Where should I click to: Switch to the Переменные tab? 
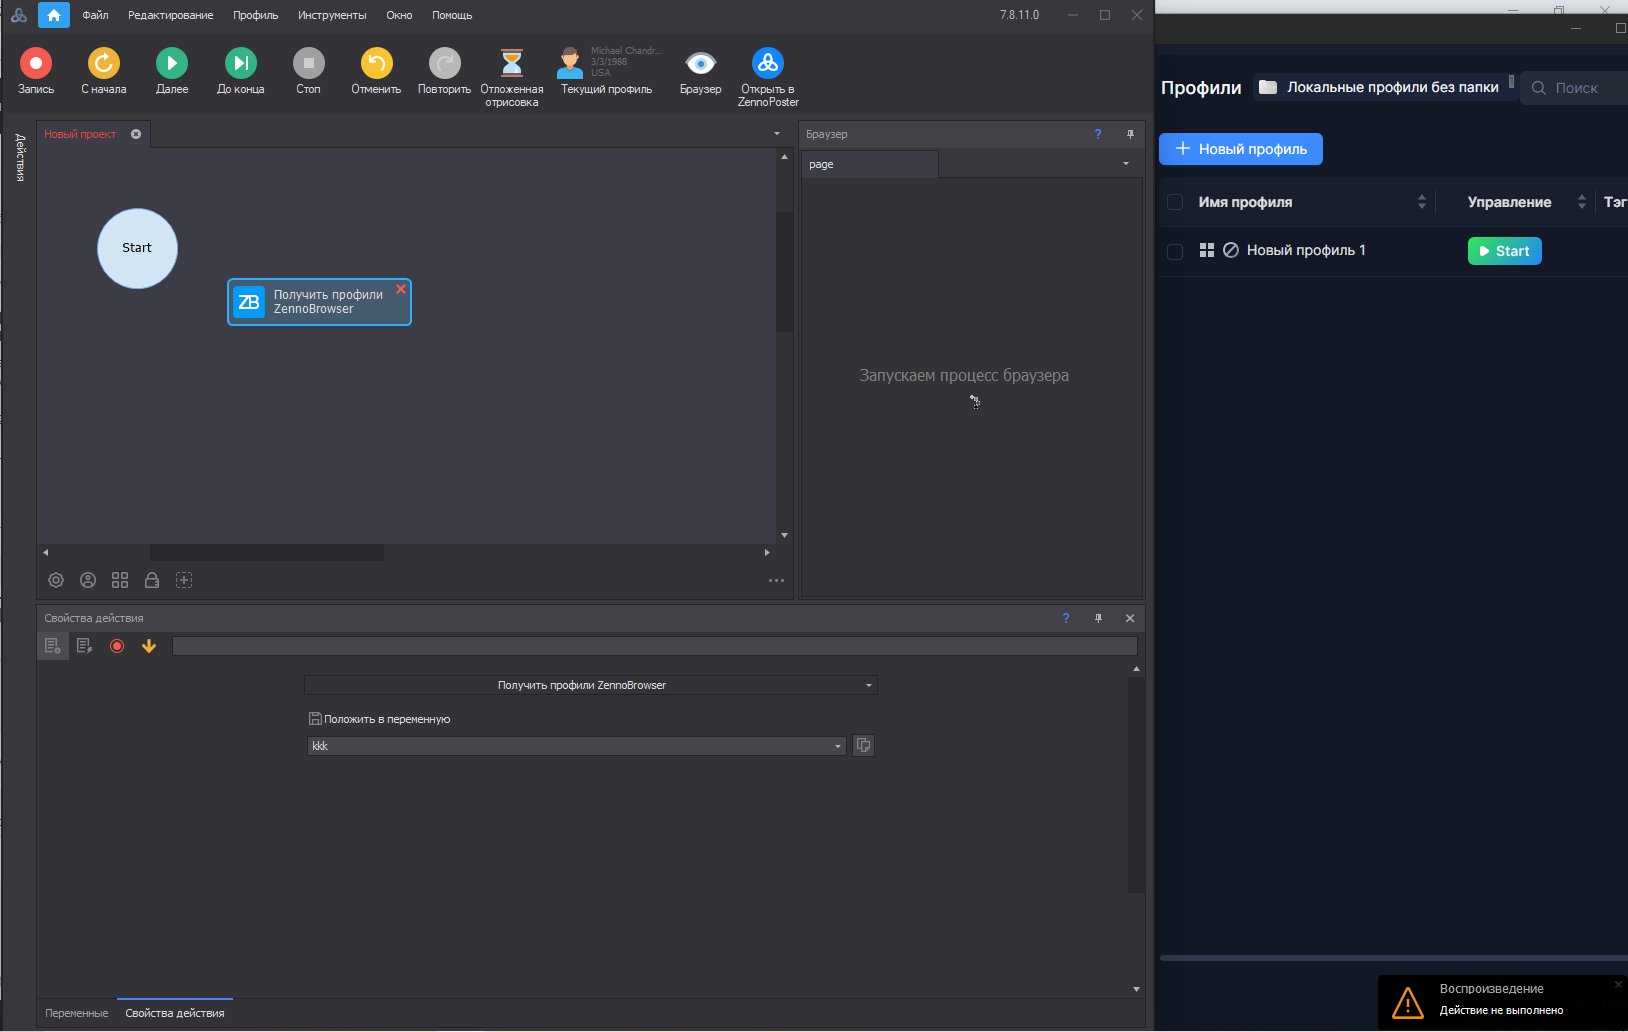77,1013
